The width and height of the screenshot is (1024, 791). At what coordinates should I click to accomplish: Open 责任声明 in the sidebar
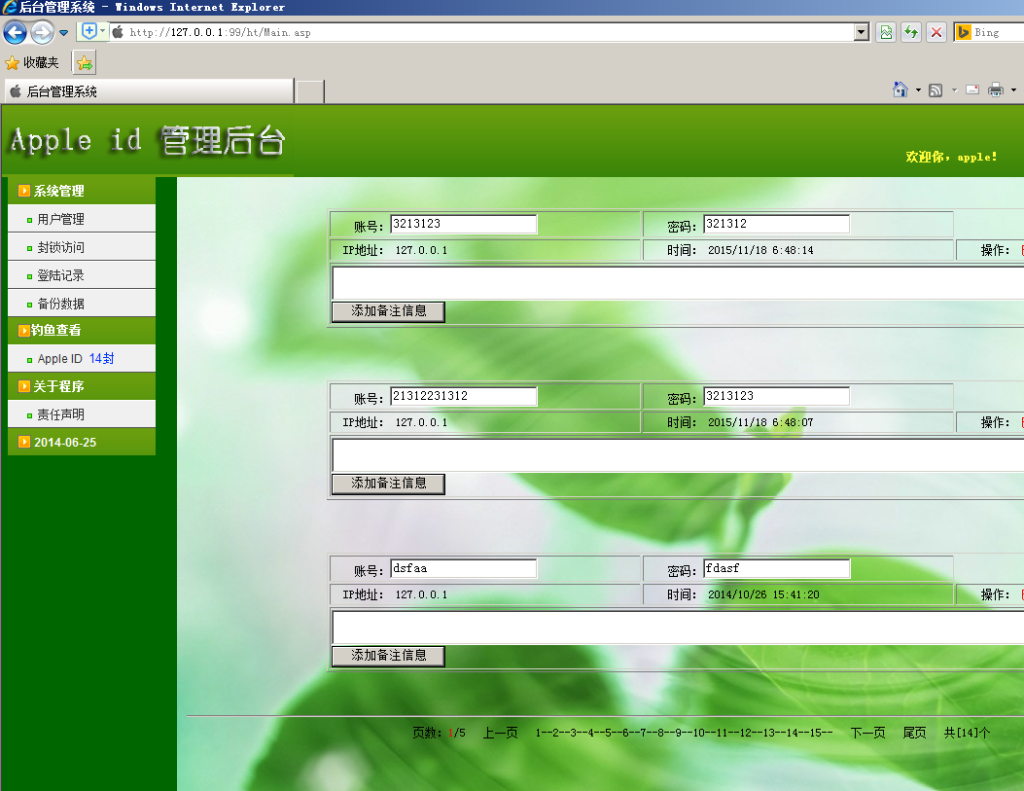point(82,414)
